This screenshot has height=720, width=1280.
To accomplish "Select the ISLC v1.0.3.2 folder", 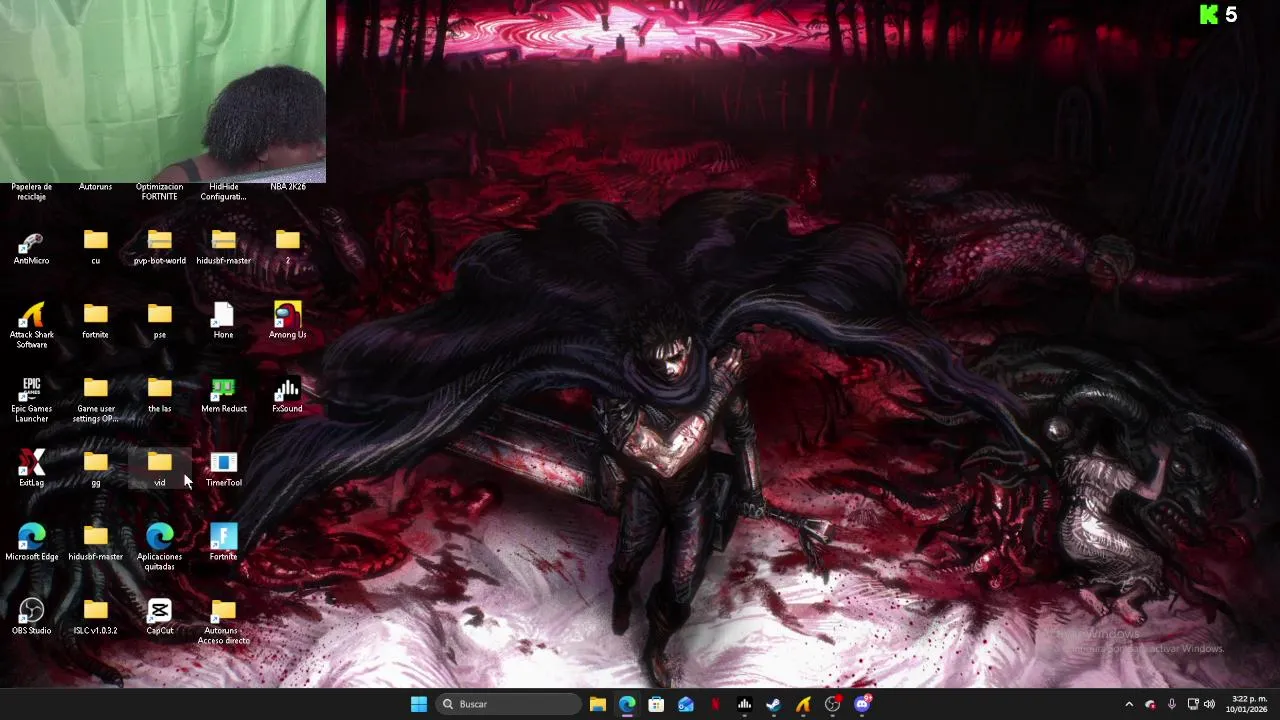I will (95, 617).
